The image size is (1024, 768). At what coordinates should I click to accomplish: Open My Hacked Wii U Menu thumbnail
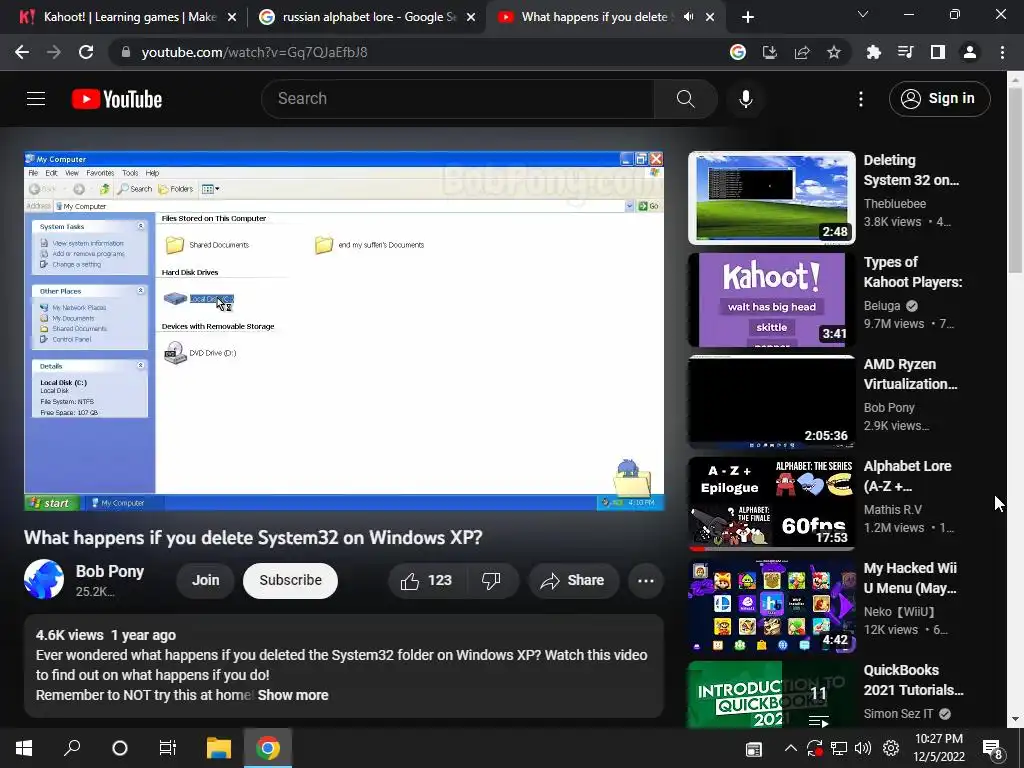(x=772, y=605)
